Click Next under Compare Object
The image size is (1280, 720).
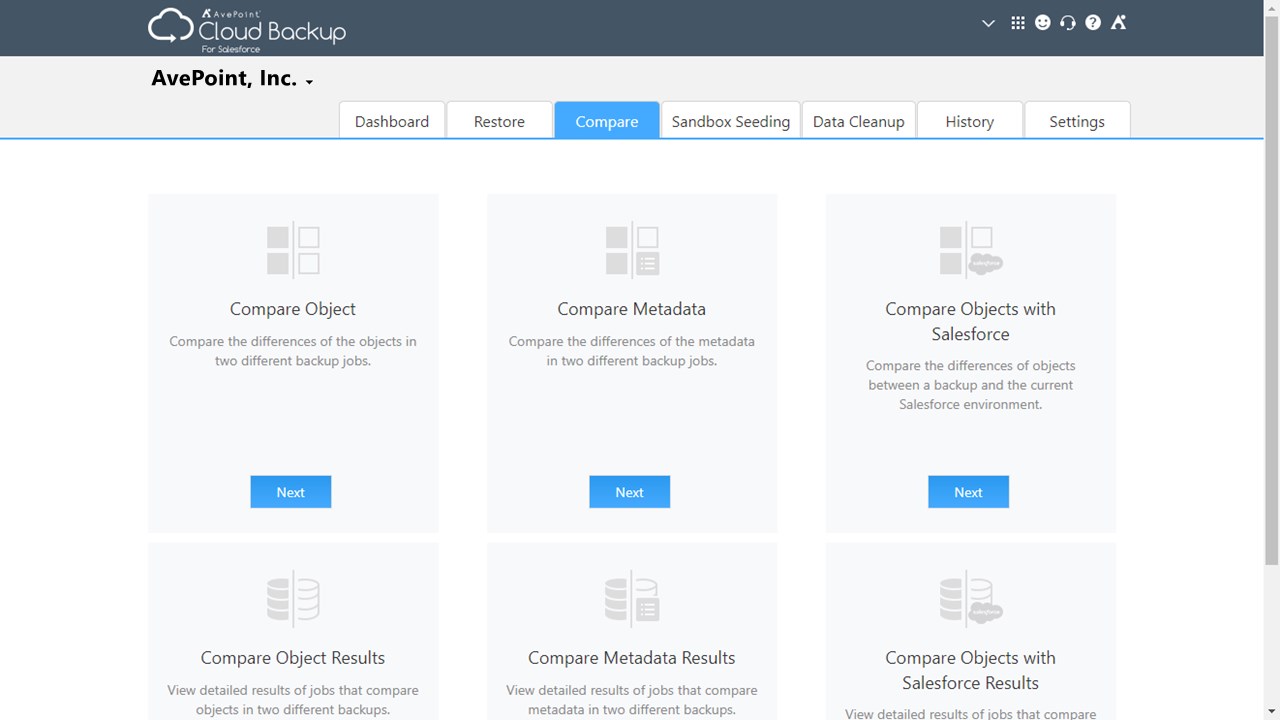tap(291, 492)
